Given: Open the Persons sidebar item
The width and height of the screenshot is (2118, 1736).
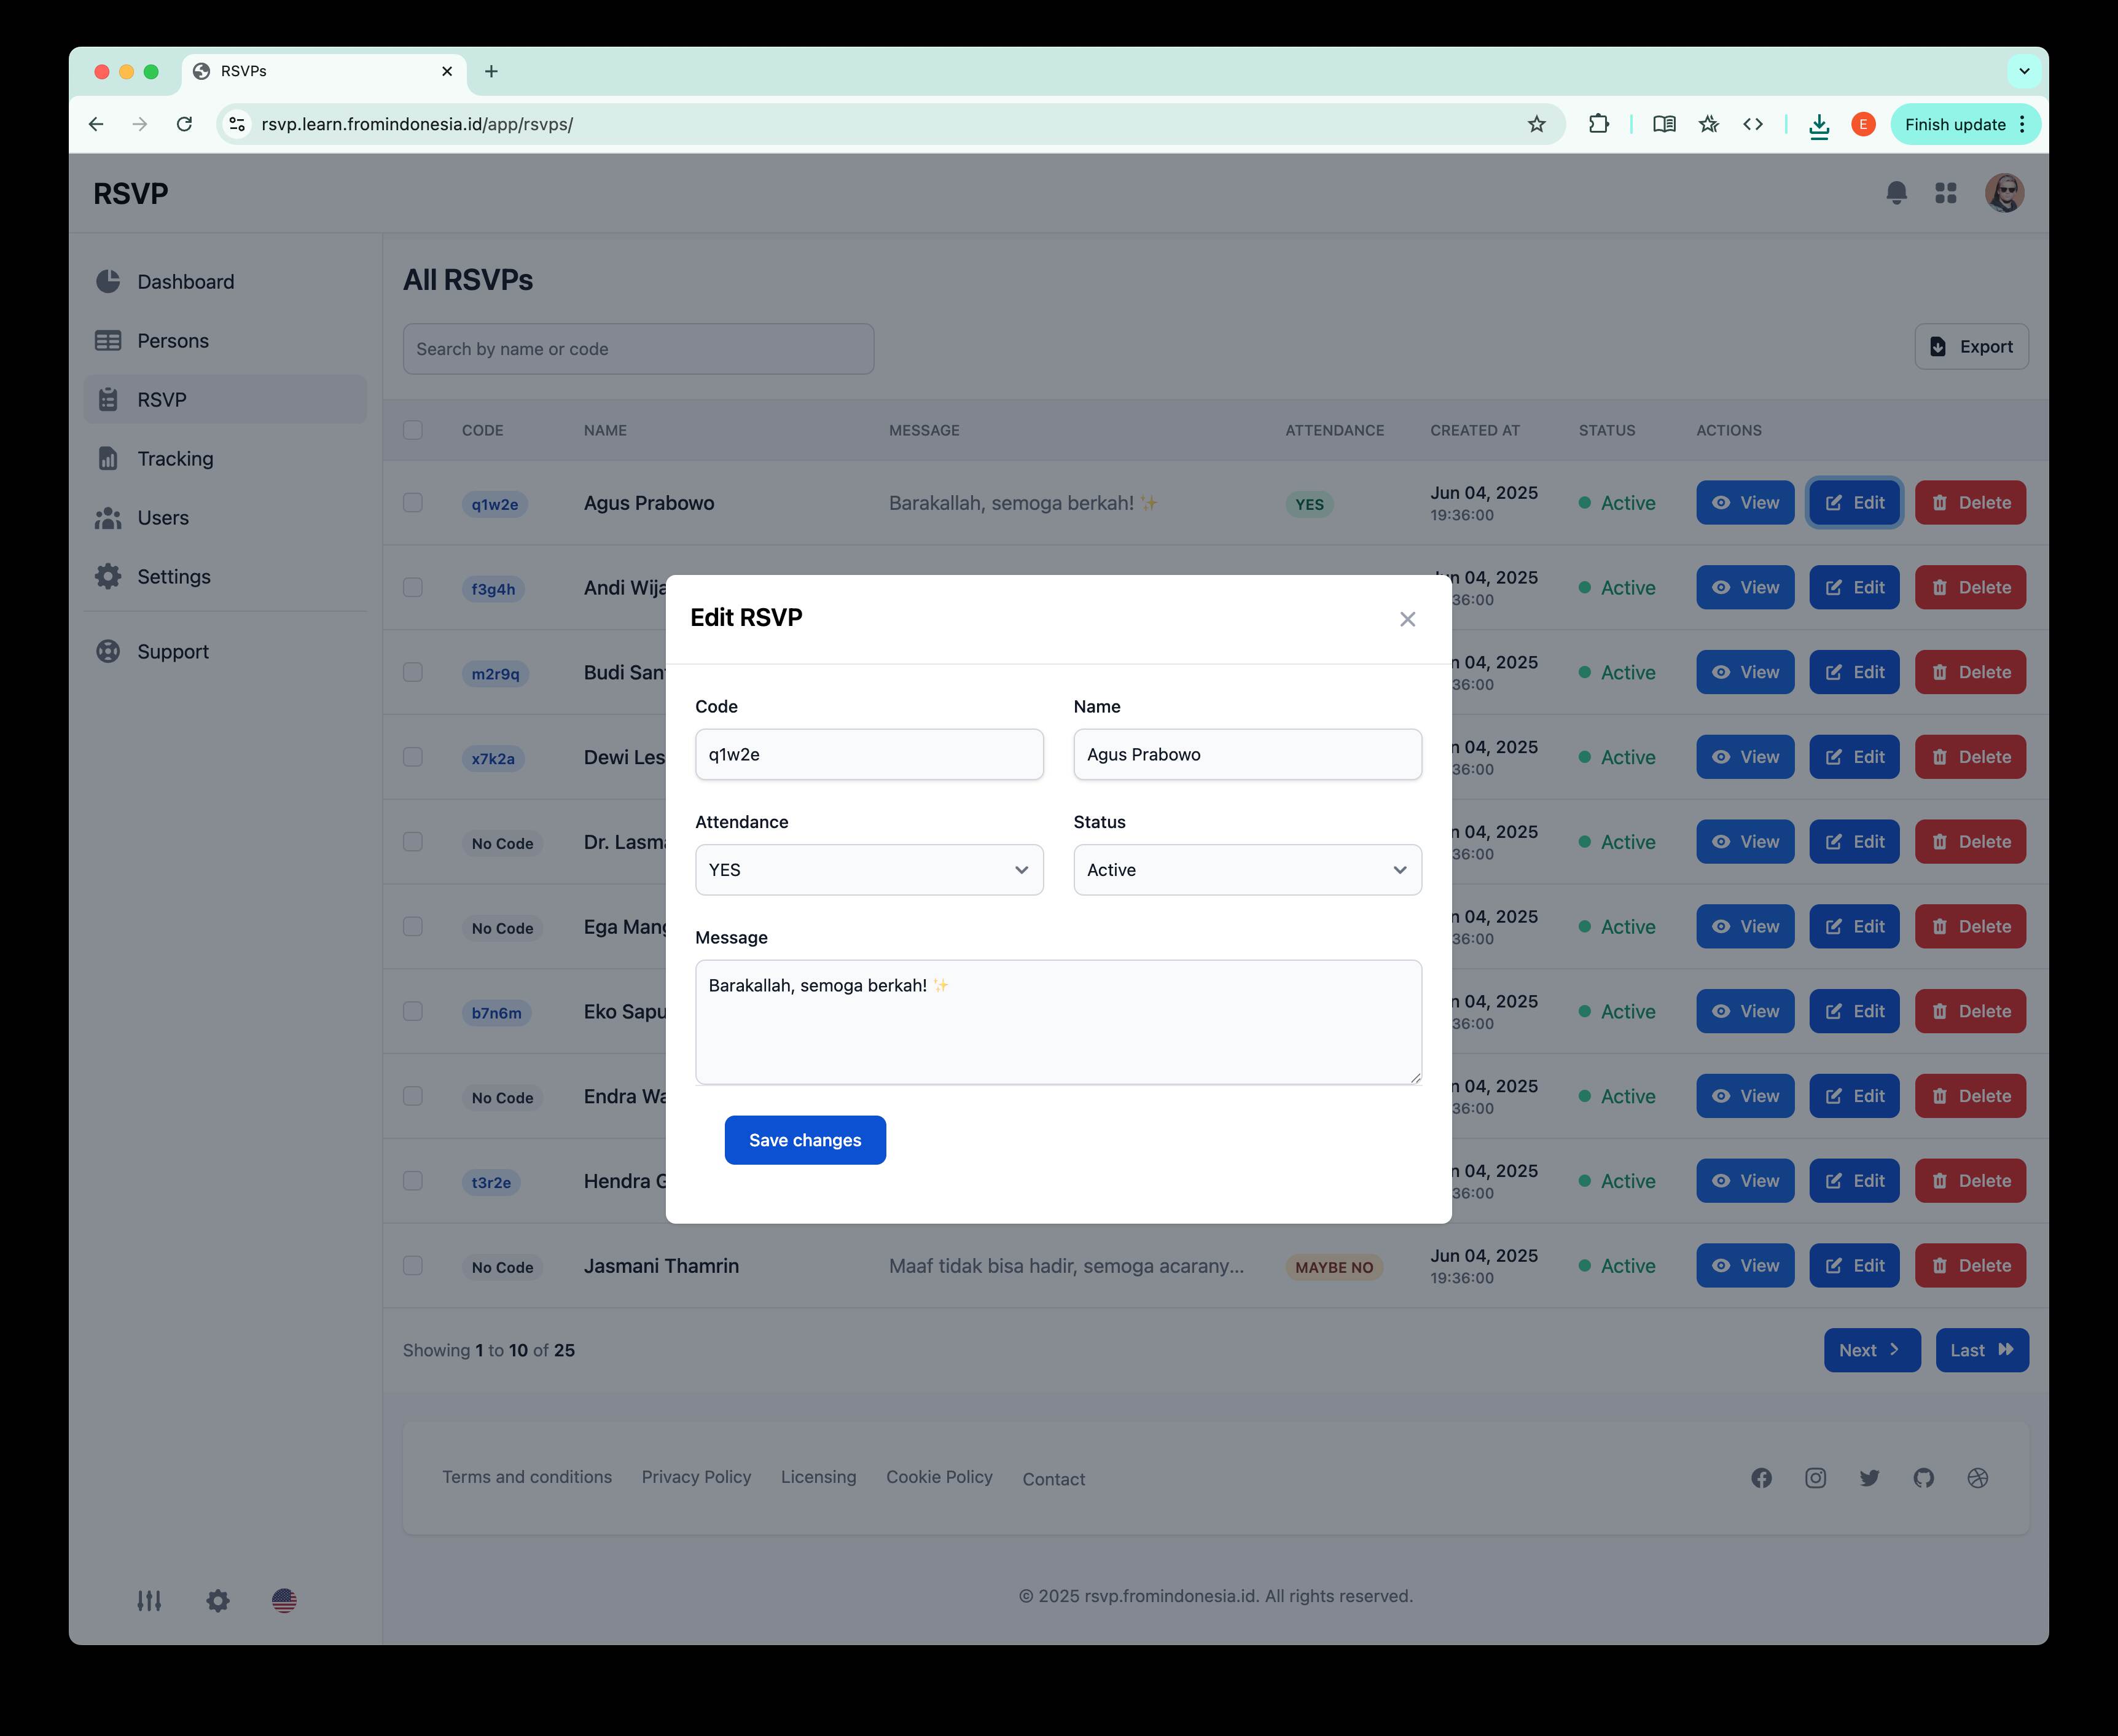Looking at the screenshot, I should (x=173, y=341).
